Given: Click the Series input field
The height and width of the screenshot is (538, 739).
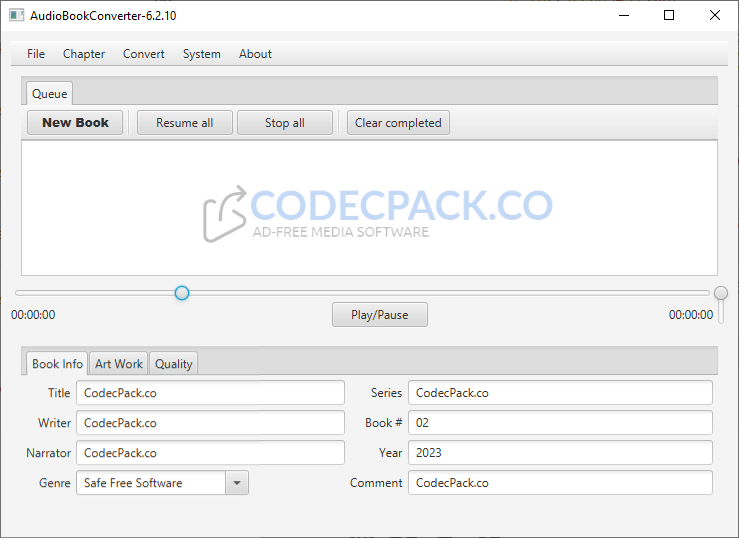Looking at the screenshot, I should (x=560, y=393).
